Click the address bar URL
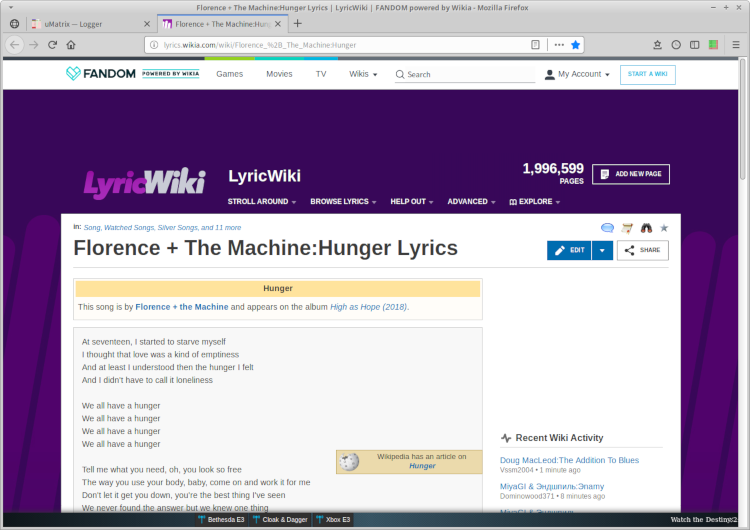The image size is (750, 530). (260, 45)
